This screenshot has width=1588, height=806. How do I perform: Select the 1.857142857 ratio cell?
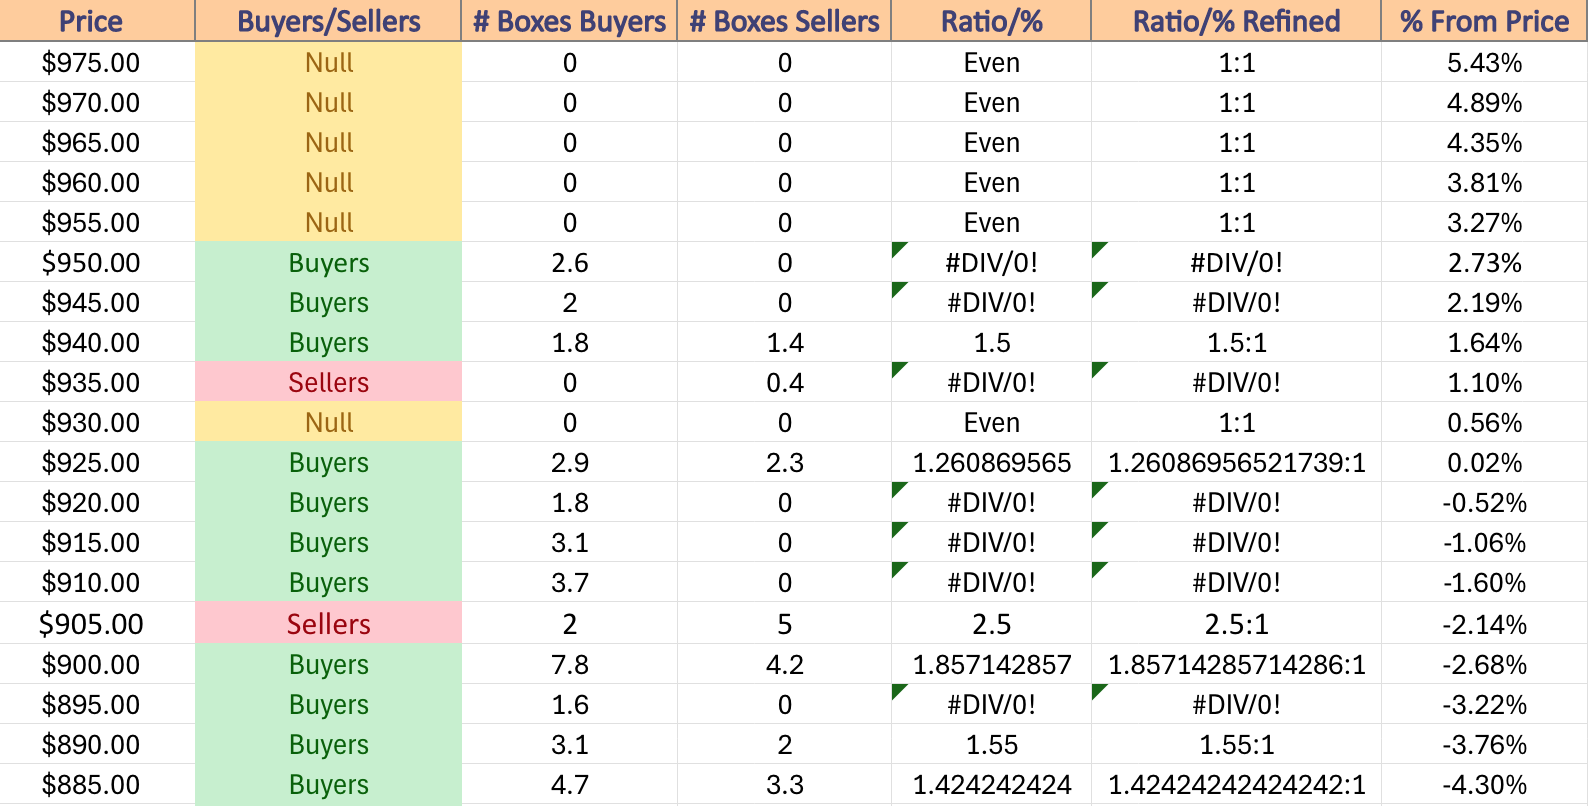(x=991, y=664)
